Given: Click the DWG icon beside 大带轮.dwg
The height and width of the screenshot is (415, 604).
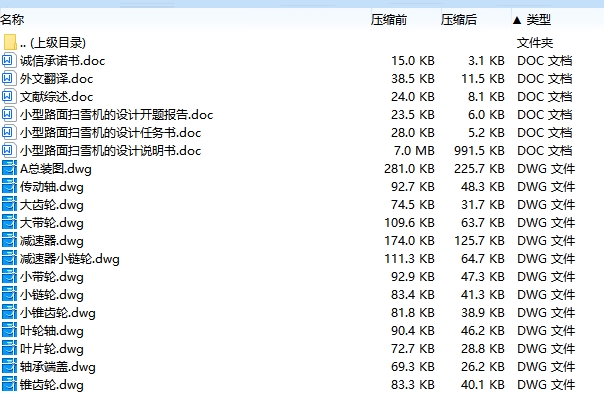Looking at the screenshot, I should pyautogui.click(x=9, y=222).
